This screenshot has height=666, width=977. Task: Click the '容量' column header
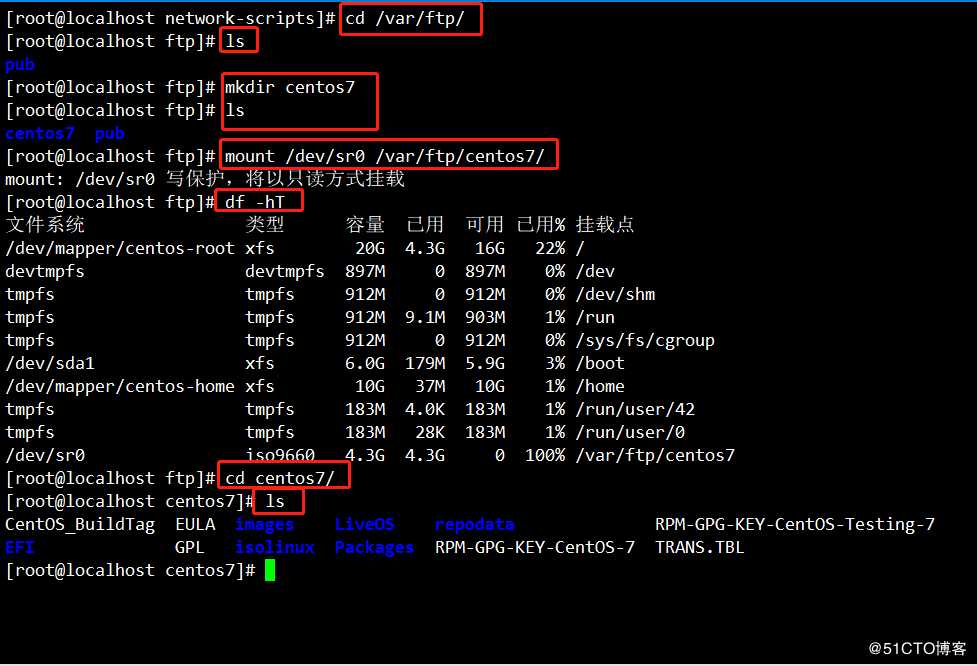tap(365, 224)
